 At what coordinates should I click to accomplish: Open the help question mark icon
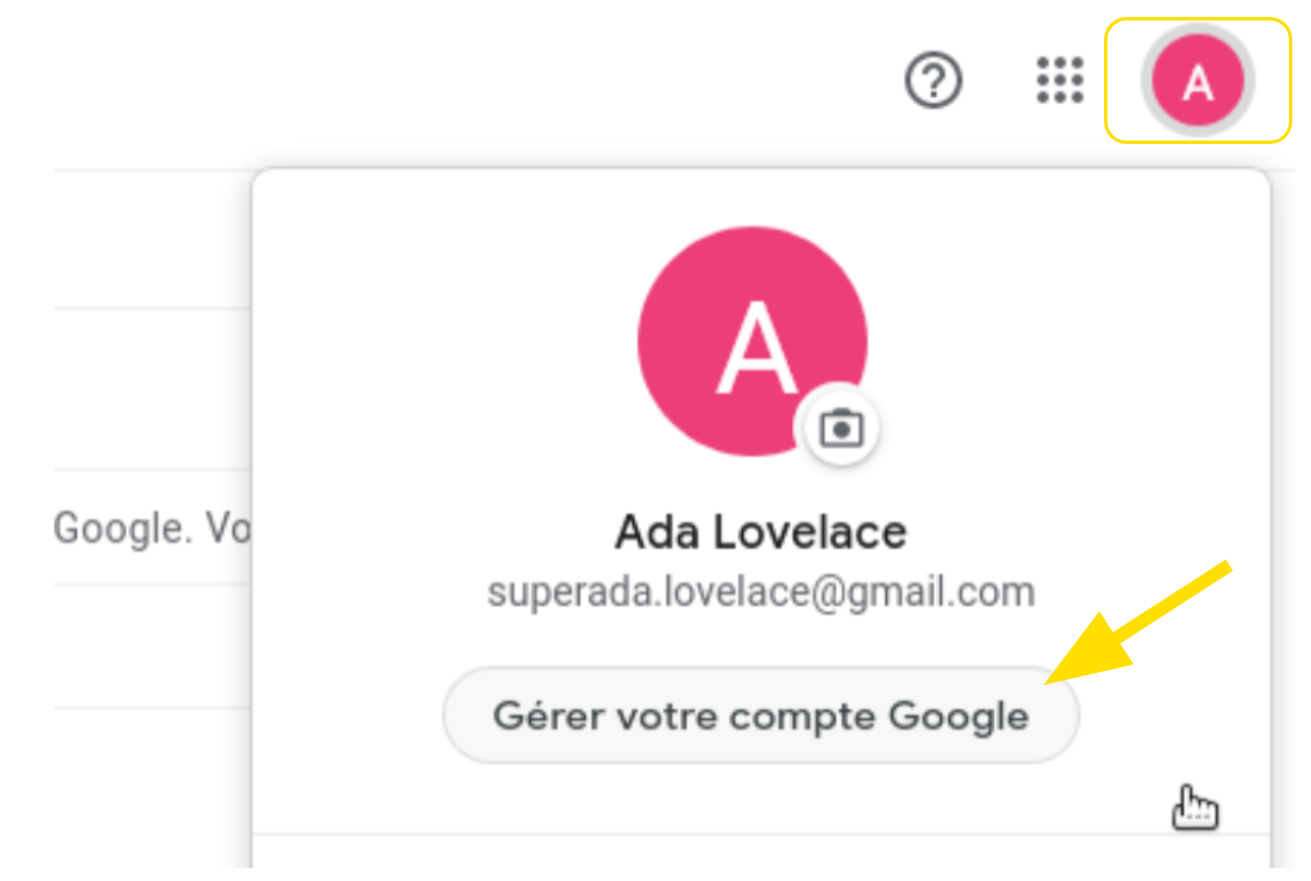coord(934,81)
